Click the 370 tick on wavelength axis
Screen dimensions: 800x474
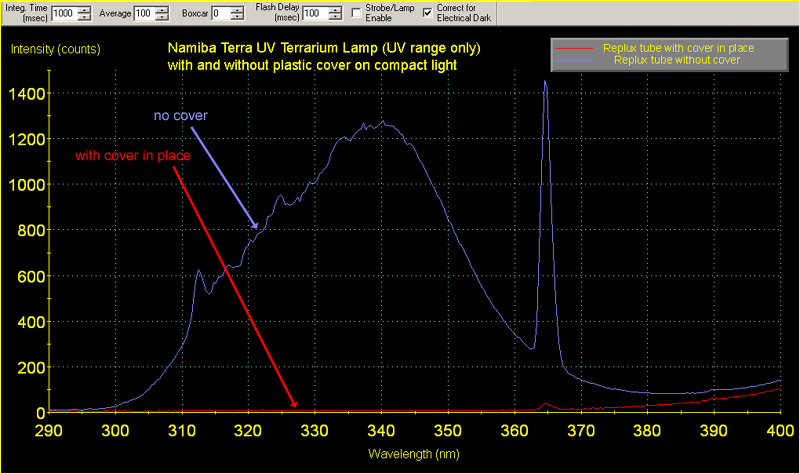[581, 431]
